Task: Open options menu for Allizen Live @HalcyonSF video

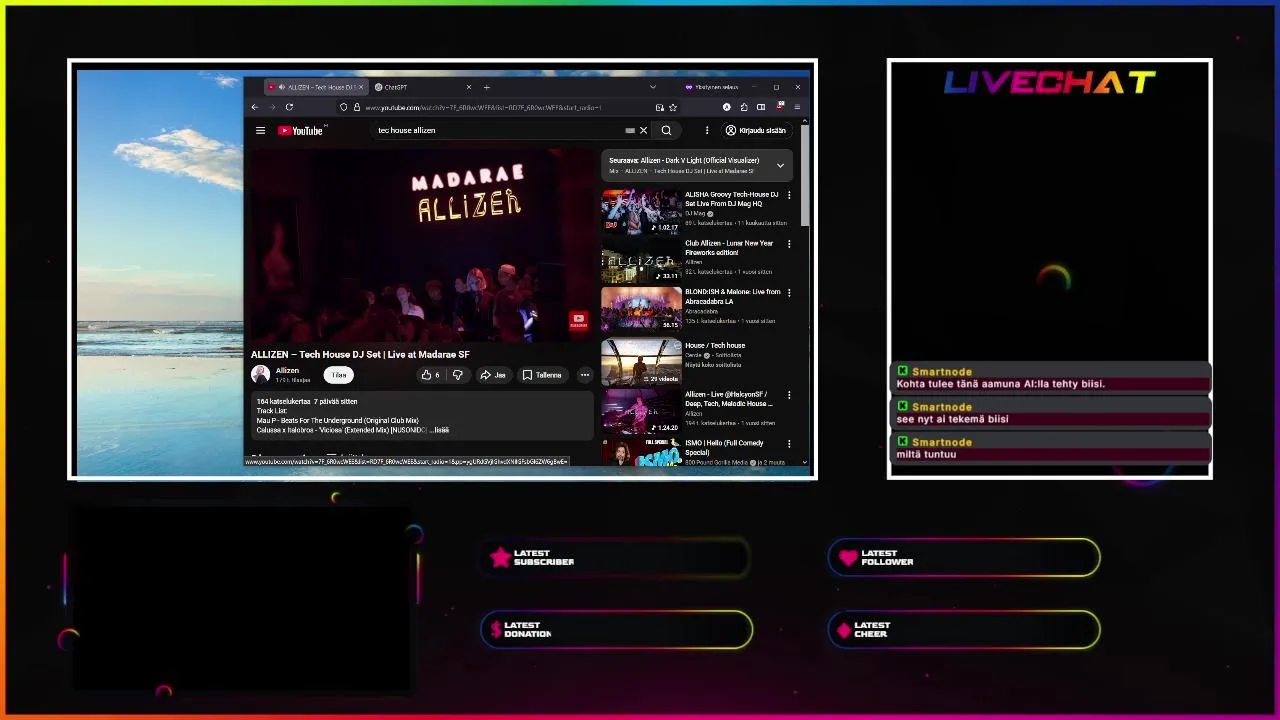Action: [789, 395]
